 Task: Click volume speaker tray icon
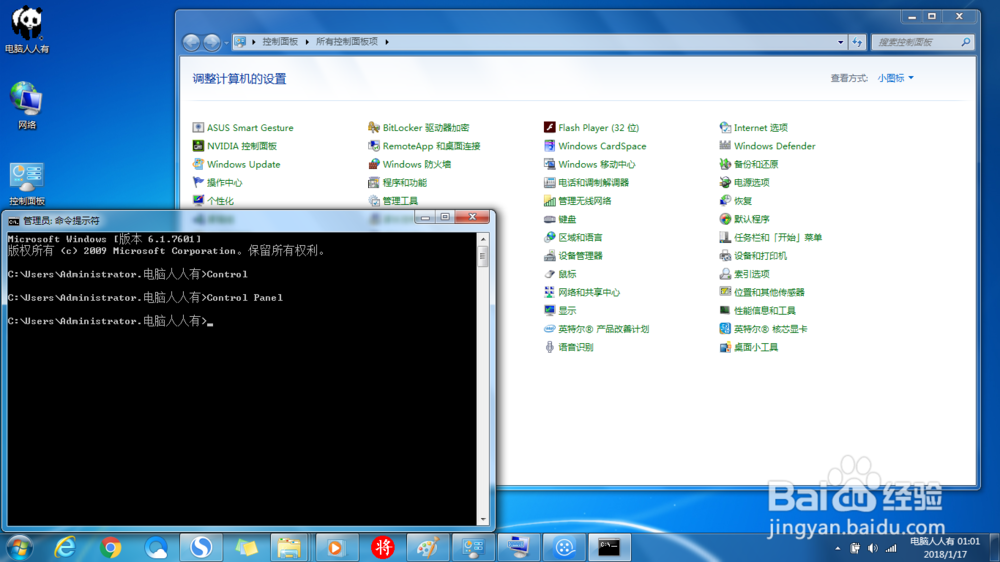[x=873, y=548]
